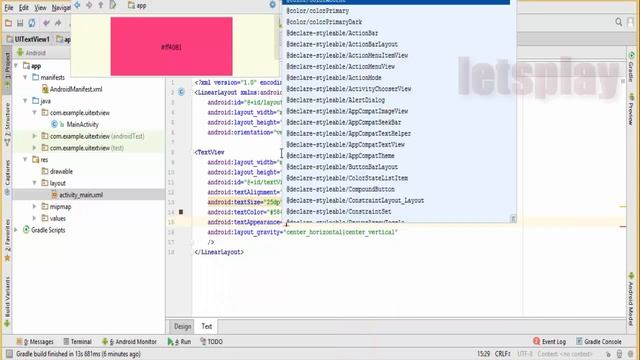Click the Undo arrow toolbar icon
The width and height of the screenshot is (640, 360).
click(46, 23)
